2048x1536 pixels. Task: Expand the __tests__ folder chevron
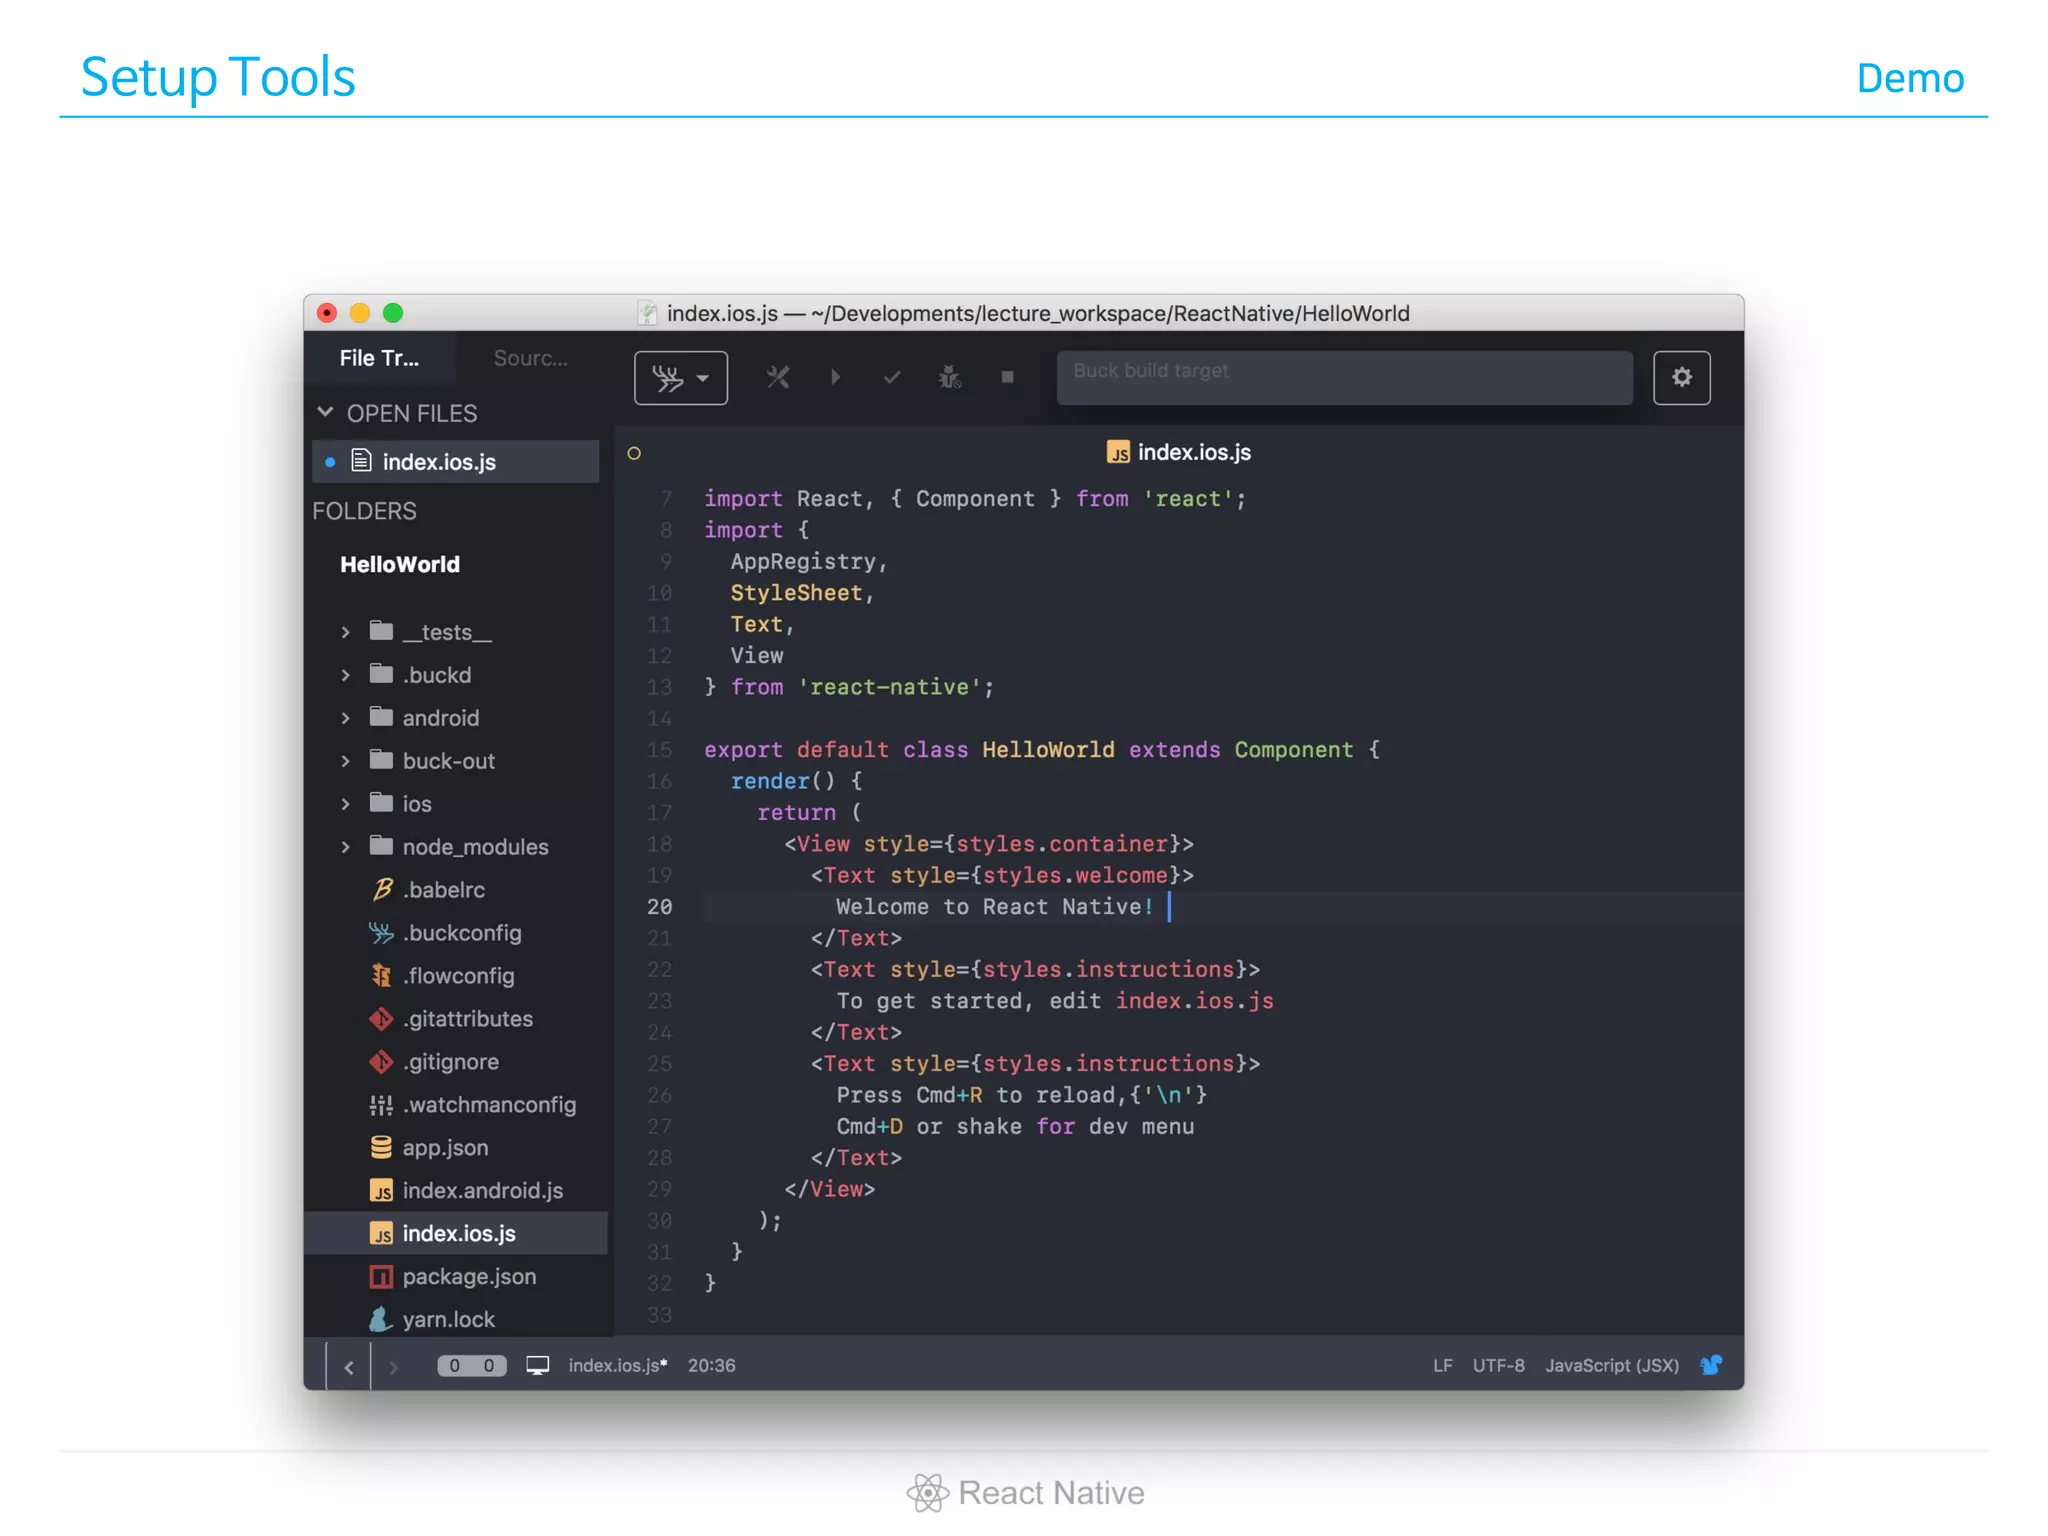345,632
